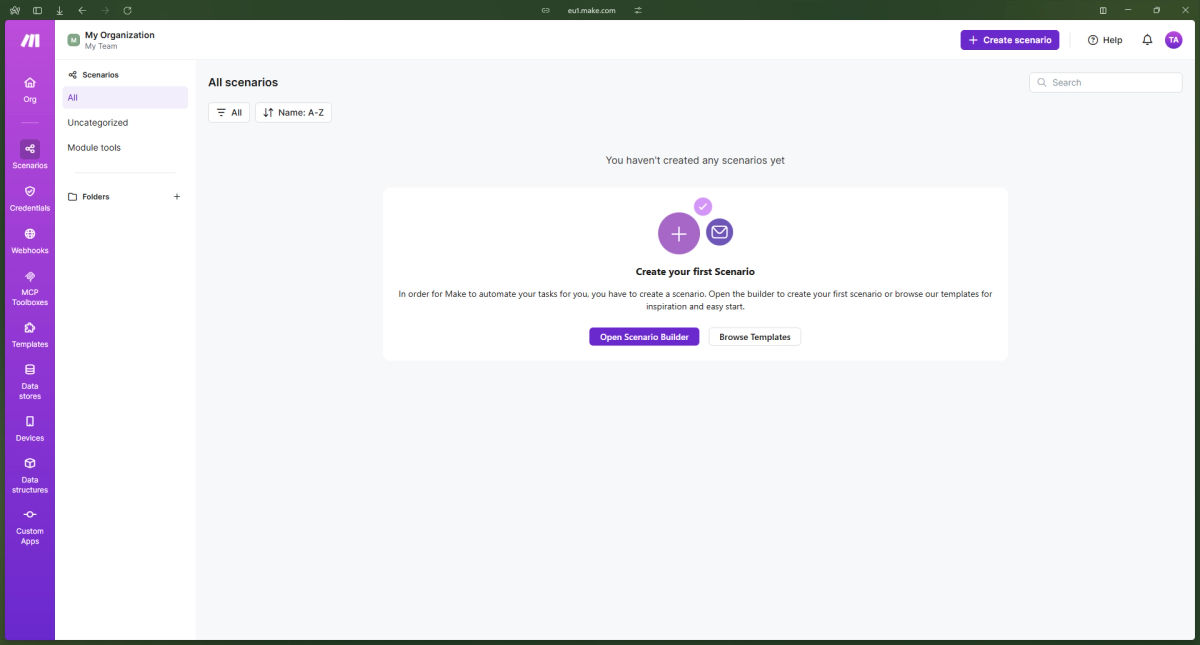Click the Make logo
The width and height of the screenshot is (1200, 645).
29,39
